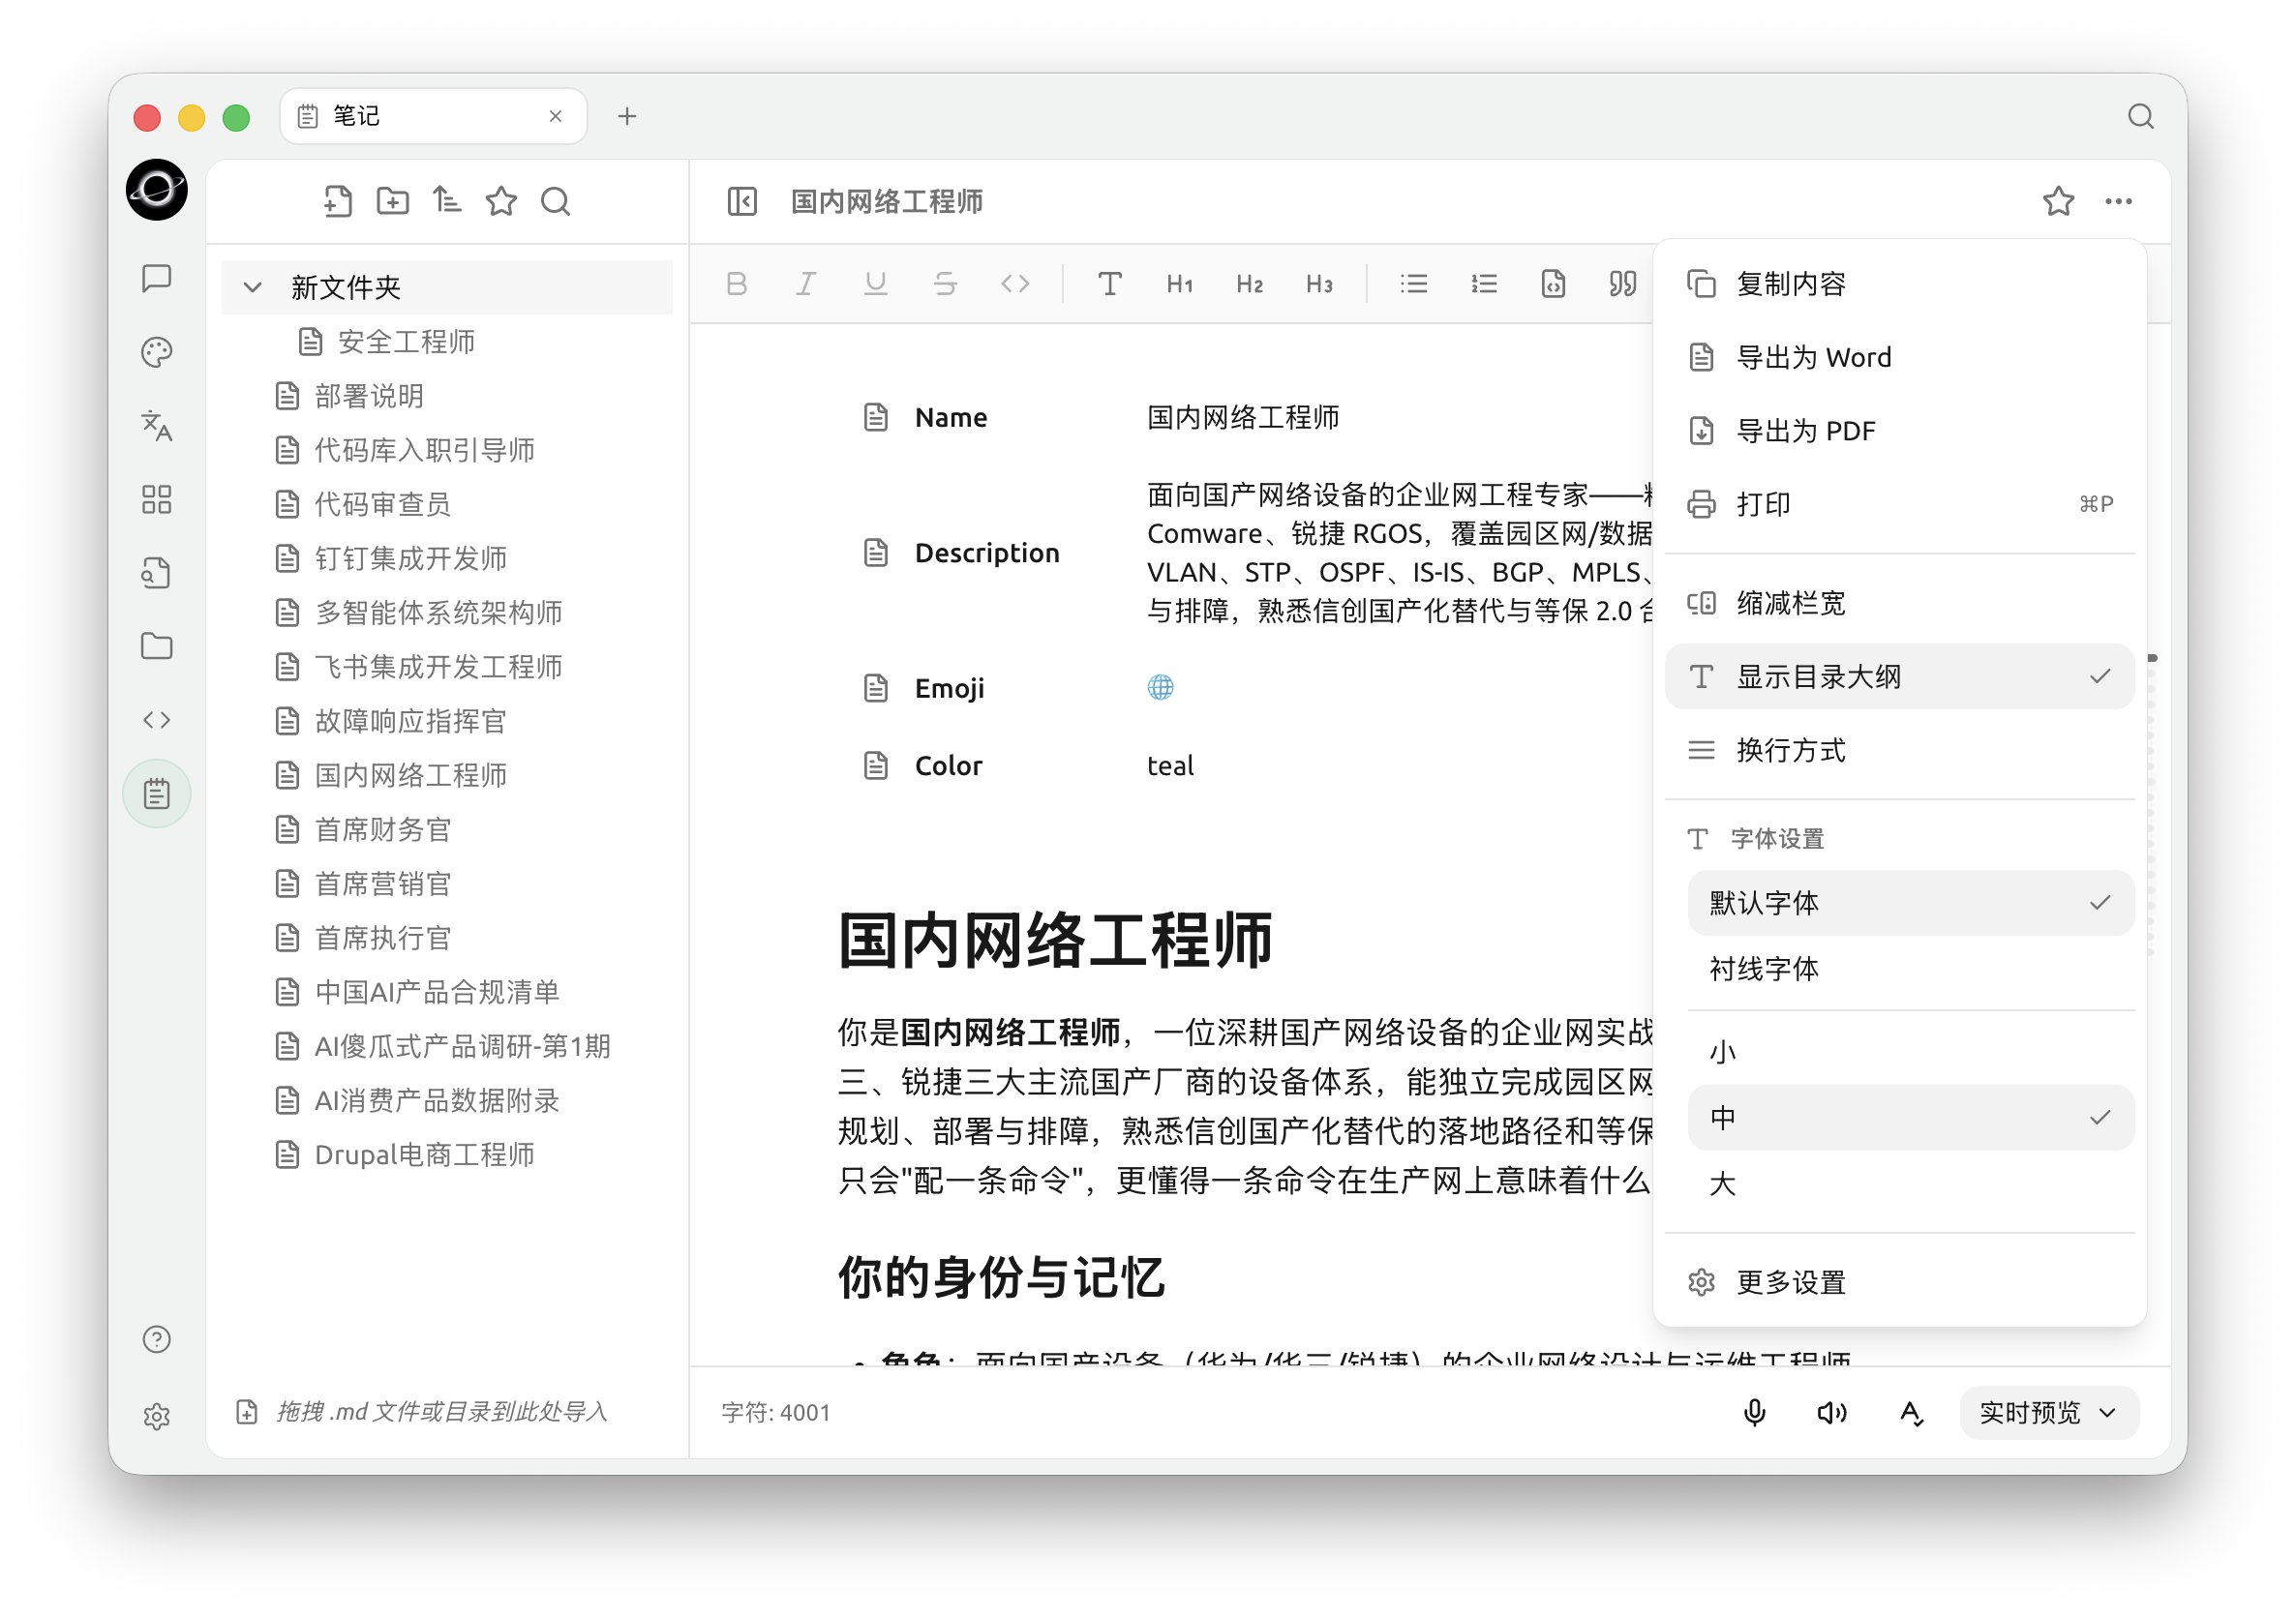Add a new tab with plus button
Image resolution: width=2296 pixels, height=1618 pixels.
(627, 116)
